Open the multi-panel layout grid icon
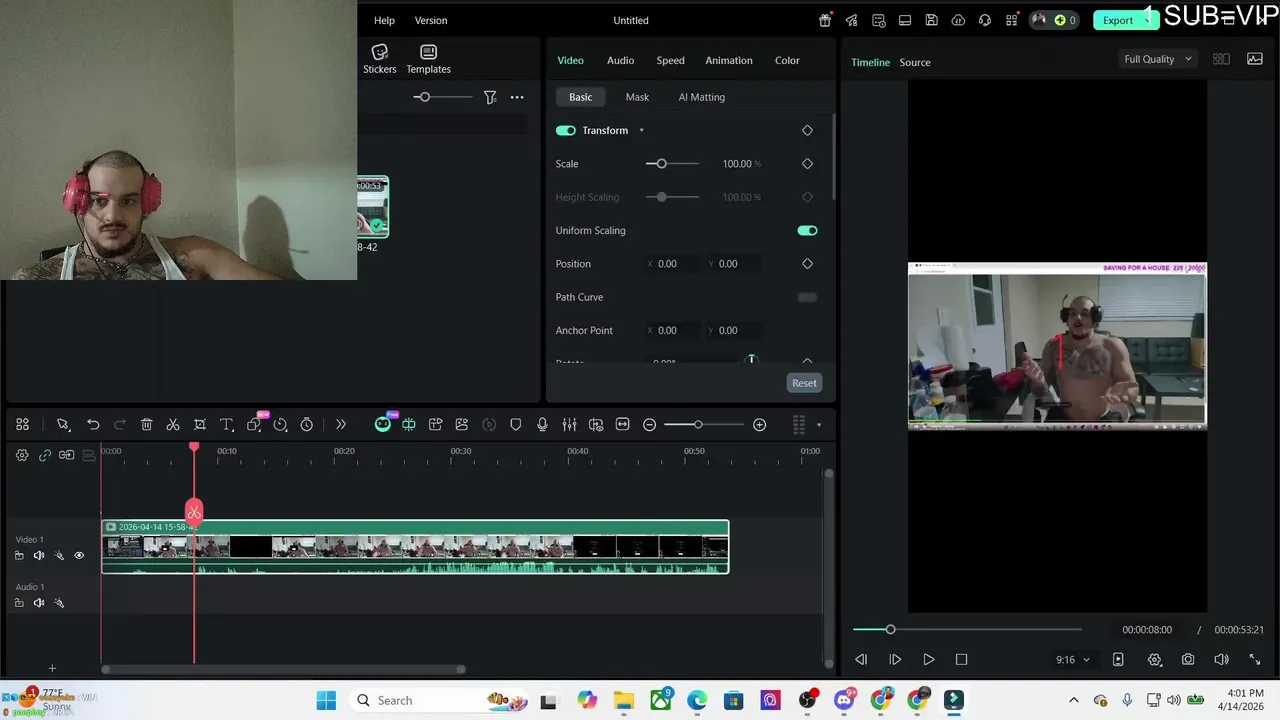Viewport: 1280px width, 720px height. click(x=22, y=425)
